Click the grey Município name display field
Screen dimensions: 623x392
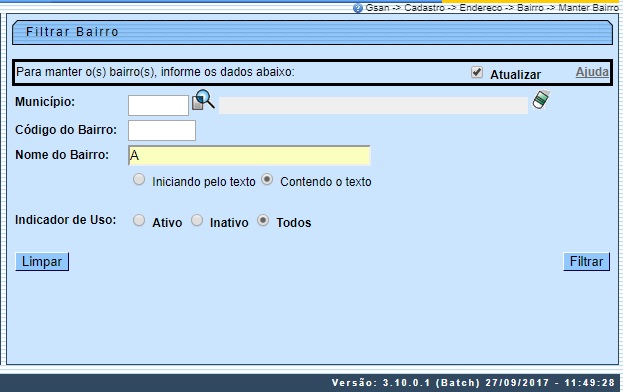pos(373,105)
